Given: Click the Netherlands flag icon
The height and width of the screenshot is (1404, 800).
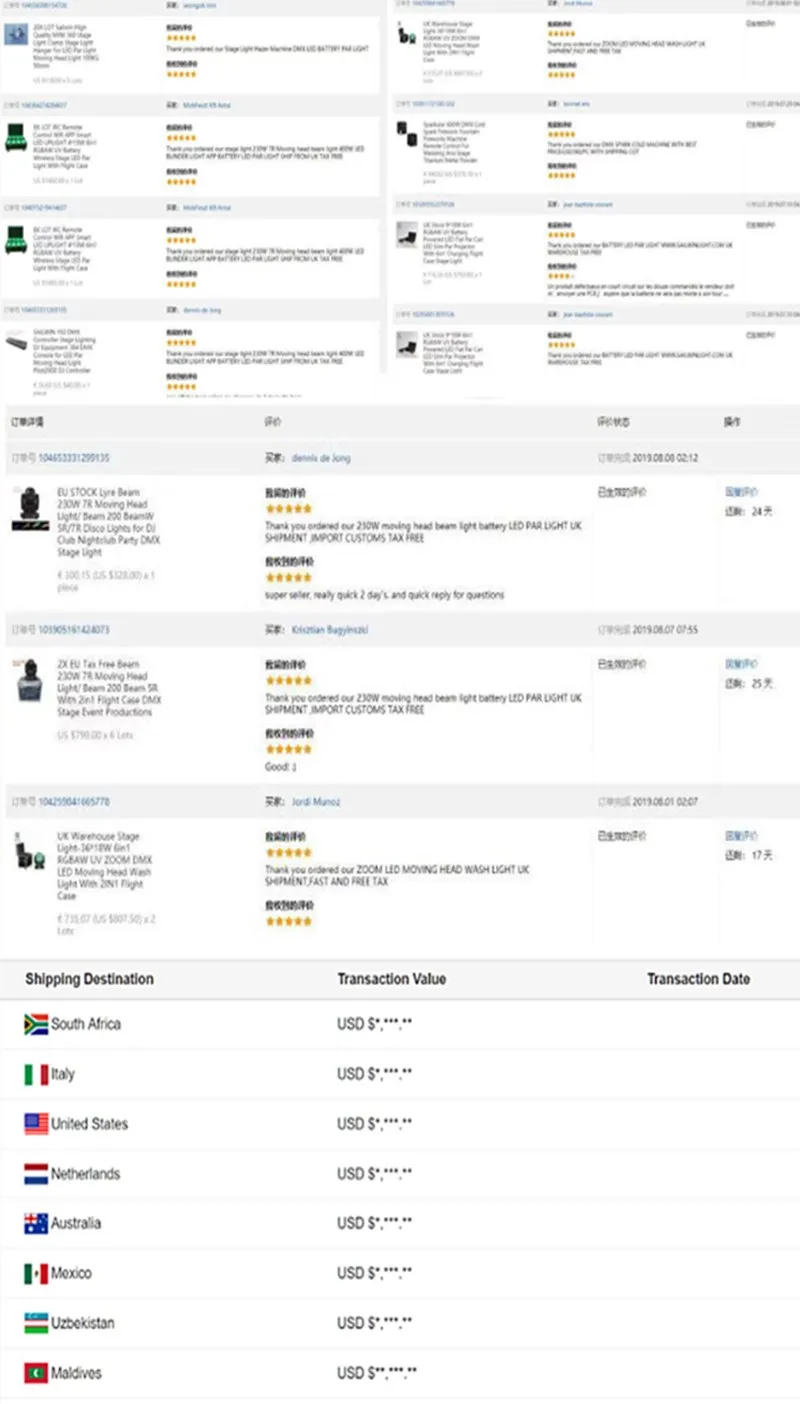Looking at the screenshot, I should click(36, 1174).
